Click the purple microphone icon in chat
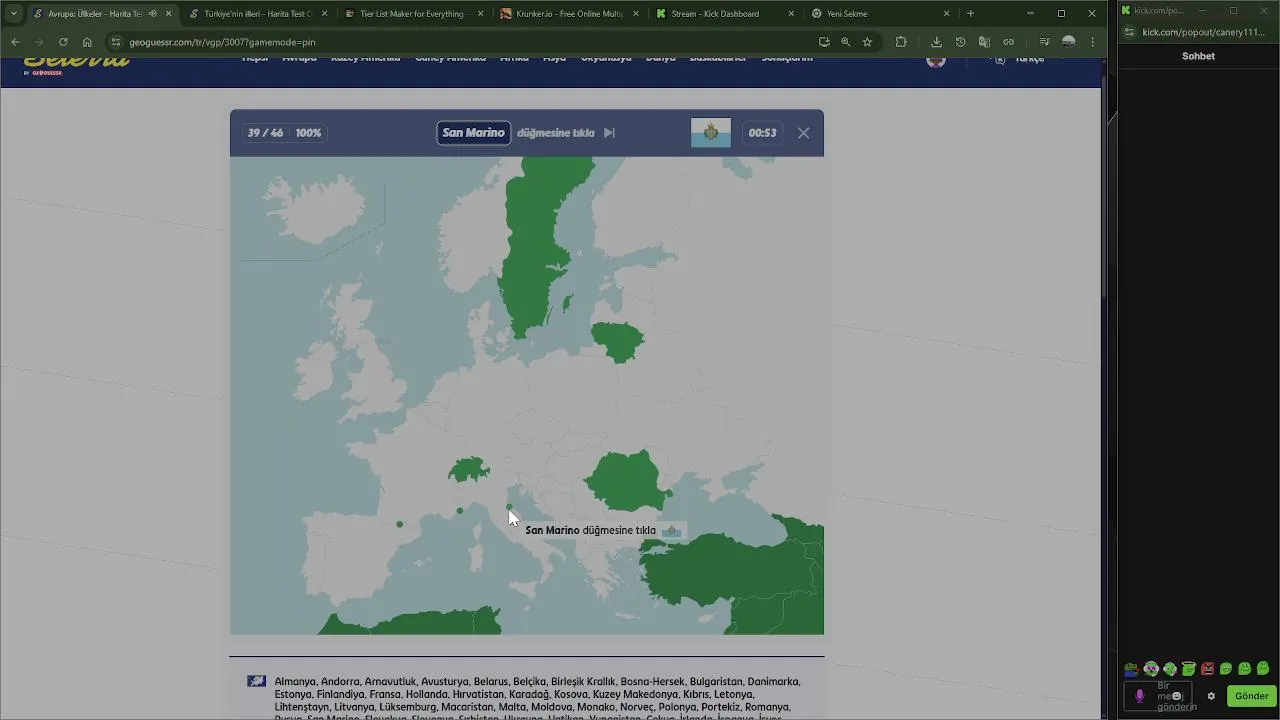The width and height of the screenshot is (1280, 720). click(x=1139, y=696)
